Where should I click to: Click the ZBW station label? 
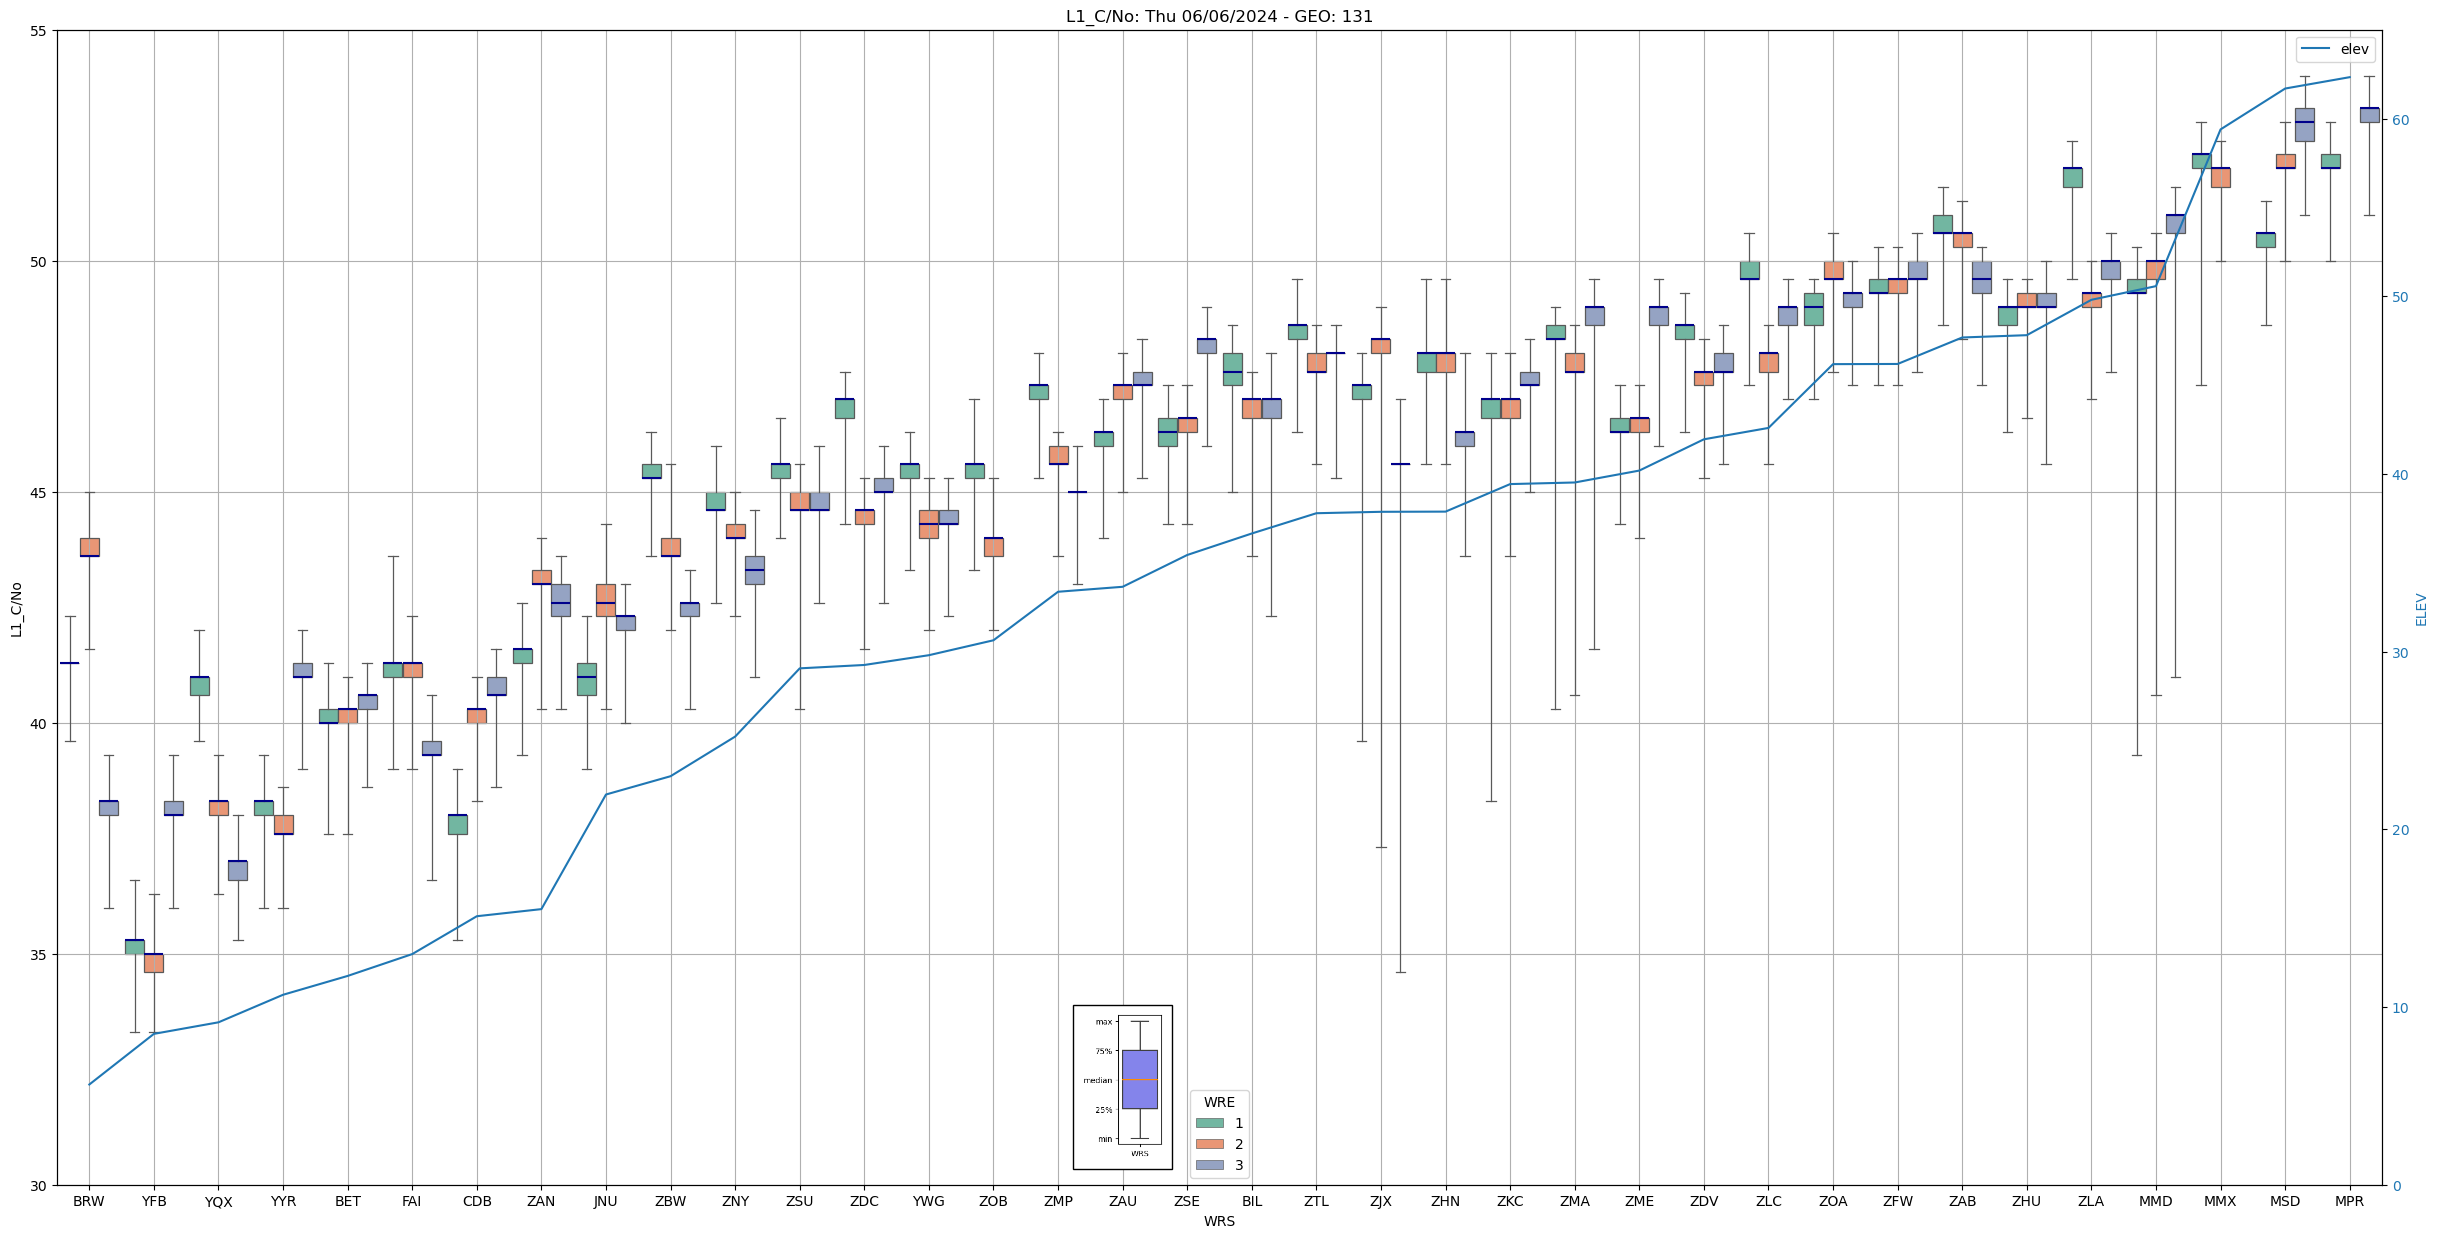(x=670, y=1201)
